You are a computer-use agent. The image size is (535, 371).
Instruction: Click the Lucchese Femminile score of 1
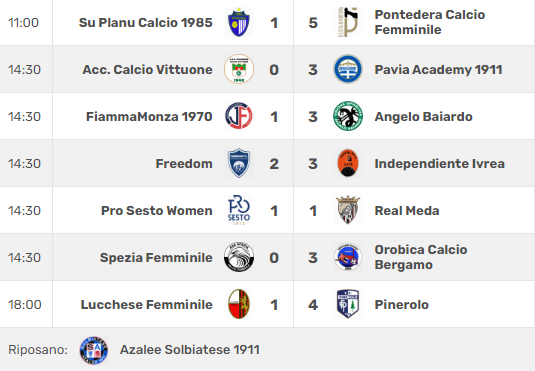tap(274, 304)
